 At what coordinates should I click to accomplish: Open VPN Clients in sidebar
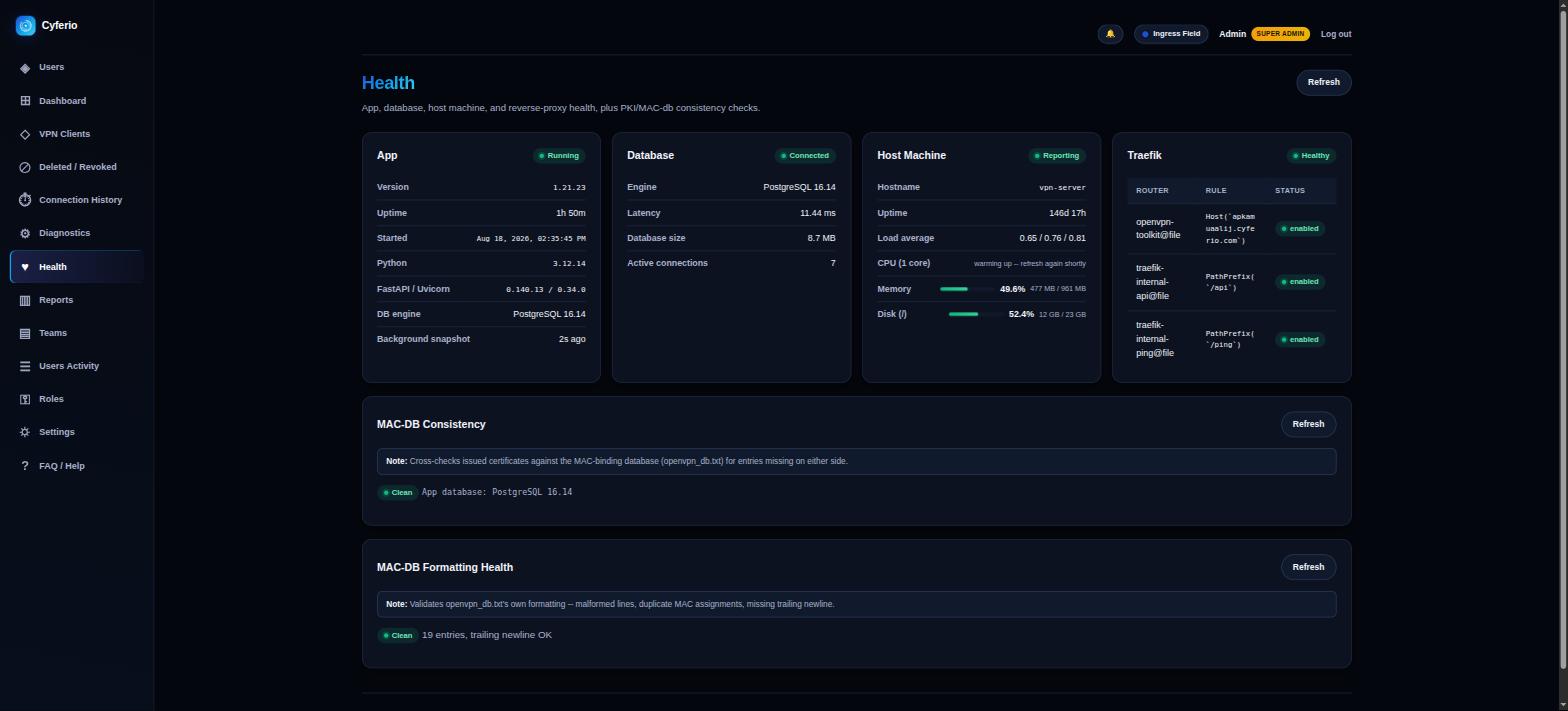76,134
